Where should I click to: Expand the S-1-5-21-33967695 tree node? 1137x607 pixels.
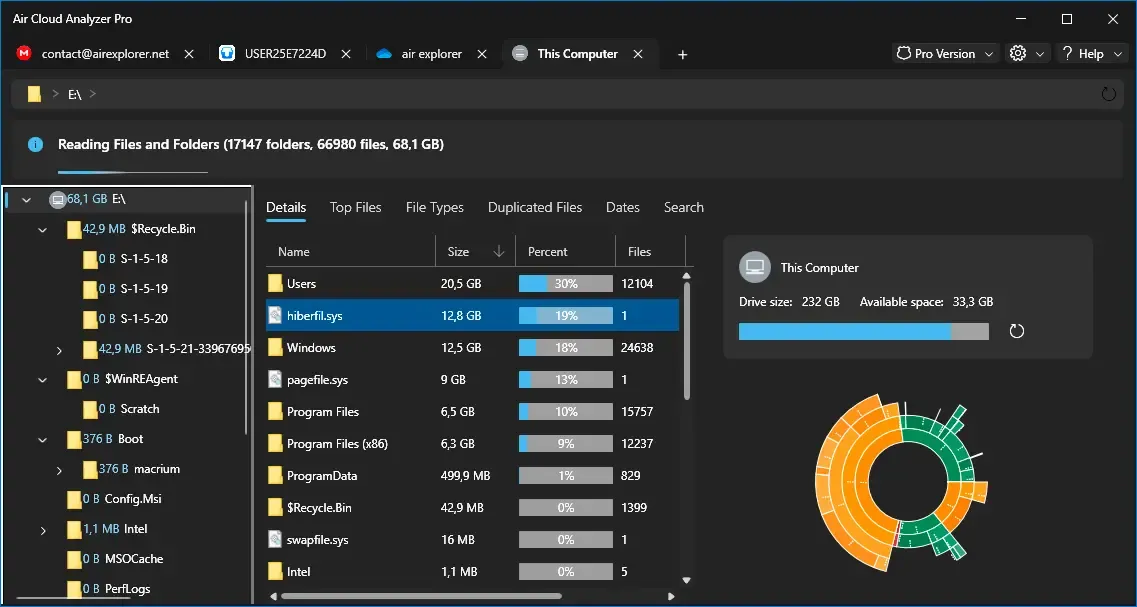(x=59, y=350)
